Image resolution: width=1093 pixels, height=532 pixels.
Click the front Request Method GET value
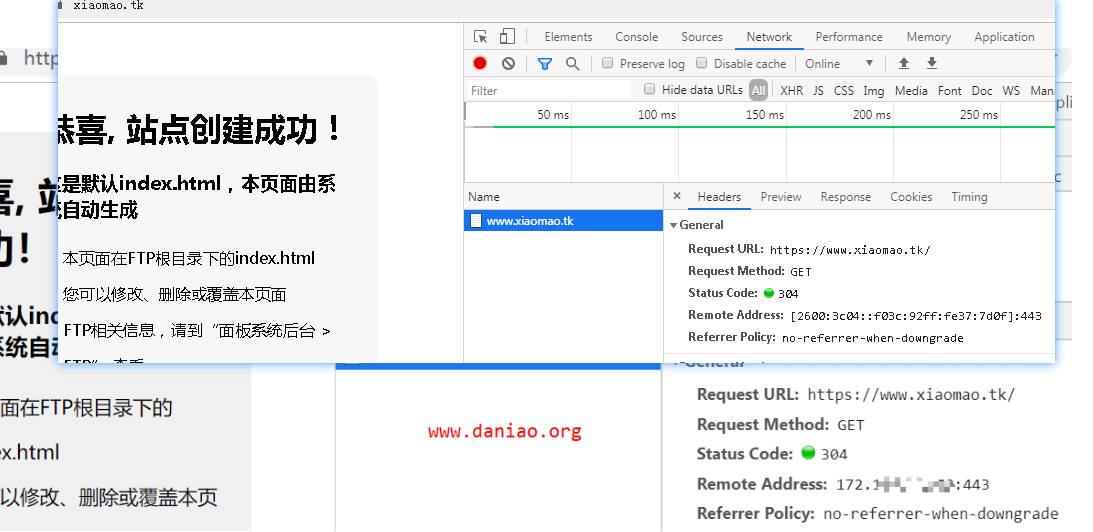point(801,271)
